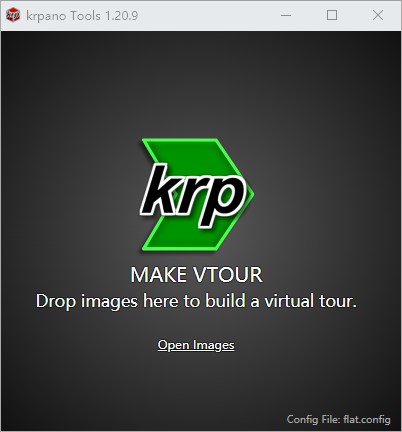Image resolution: width=402 pixels, height=432 pixels.
Task: Click the words virtual tour in instructions
Action: (310, 301)
